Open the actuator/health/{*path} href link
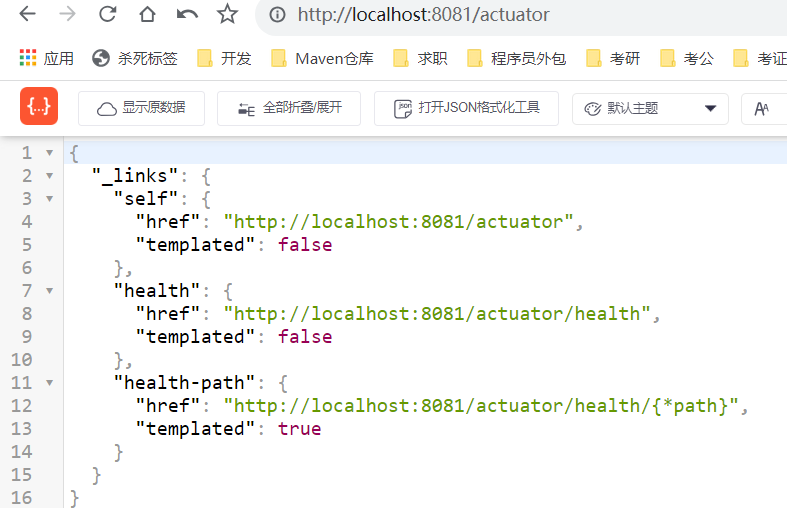This screenshot has width=787, height=508. 481,406
